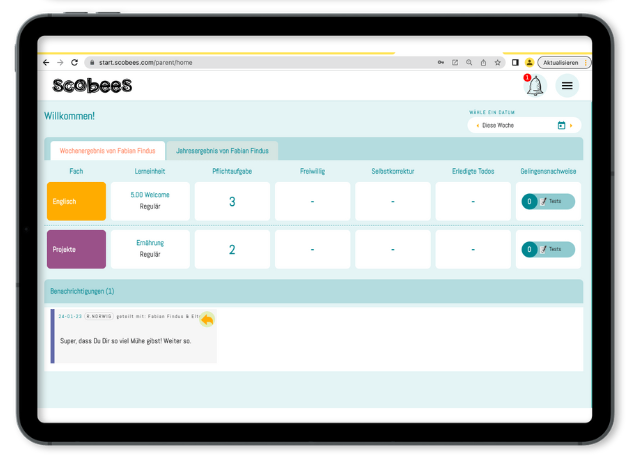Go to previous week with left arrow

pos(477,126)
